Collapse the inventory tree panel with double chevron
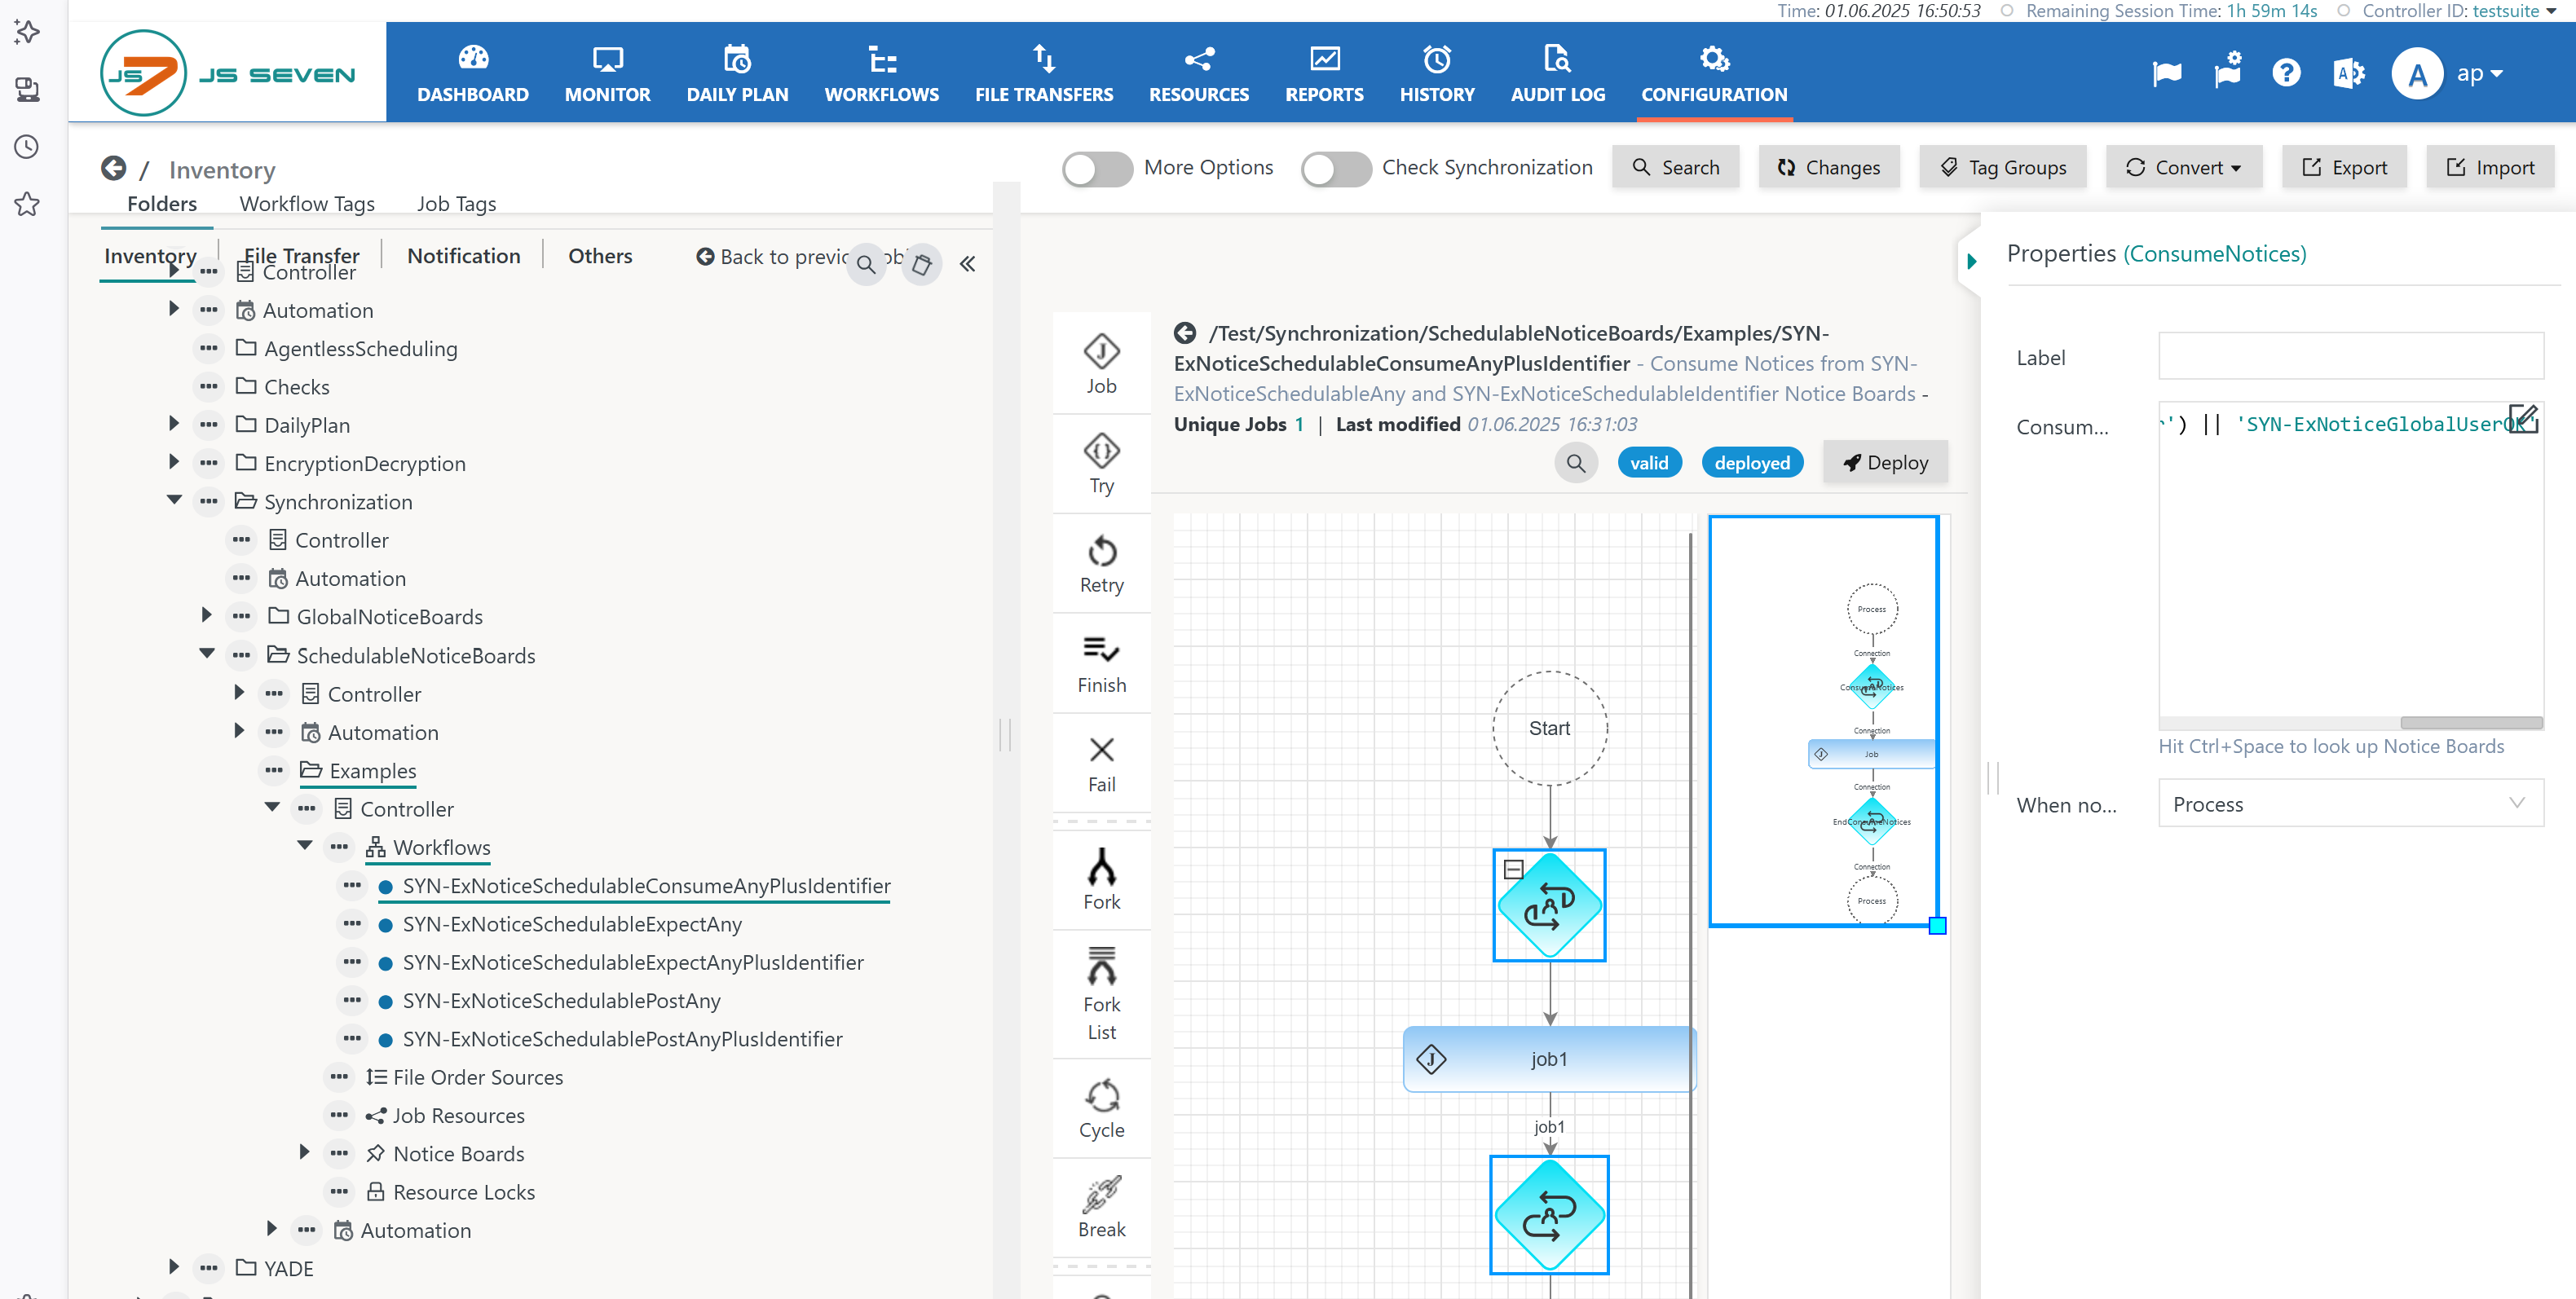Image resolution: width=2576 pixels, height=1299 pixels. pyautogui.click(x=967, y=264)
